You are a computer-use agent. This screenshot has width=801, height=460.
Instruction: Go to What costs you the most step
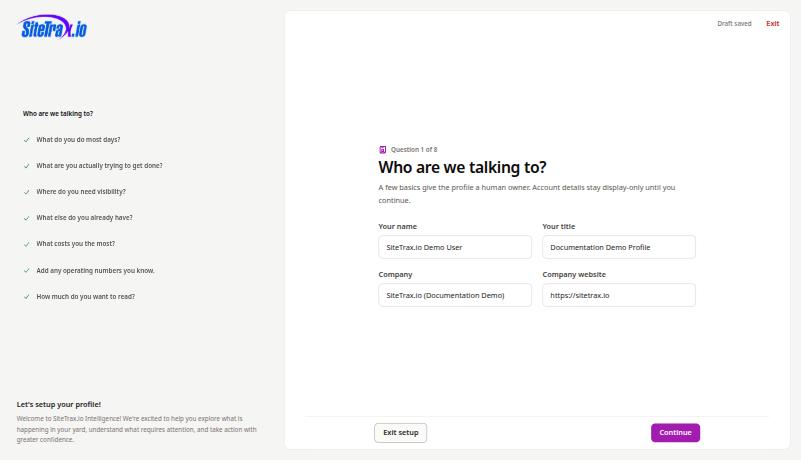(x=76, y=244)
